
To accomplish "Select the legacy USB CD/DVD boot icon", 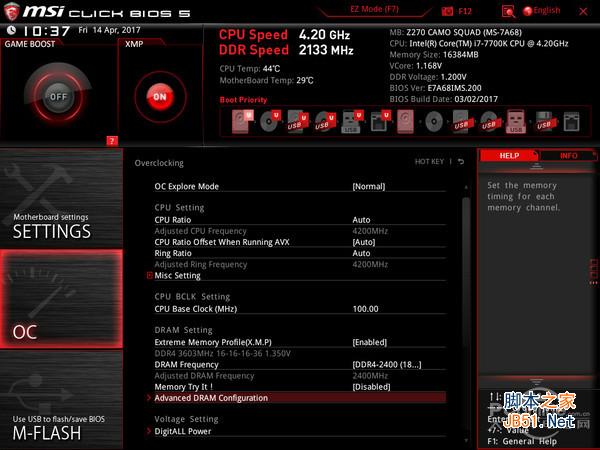I will click(489, 122).
